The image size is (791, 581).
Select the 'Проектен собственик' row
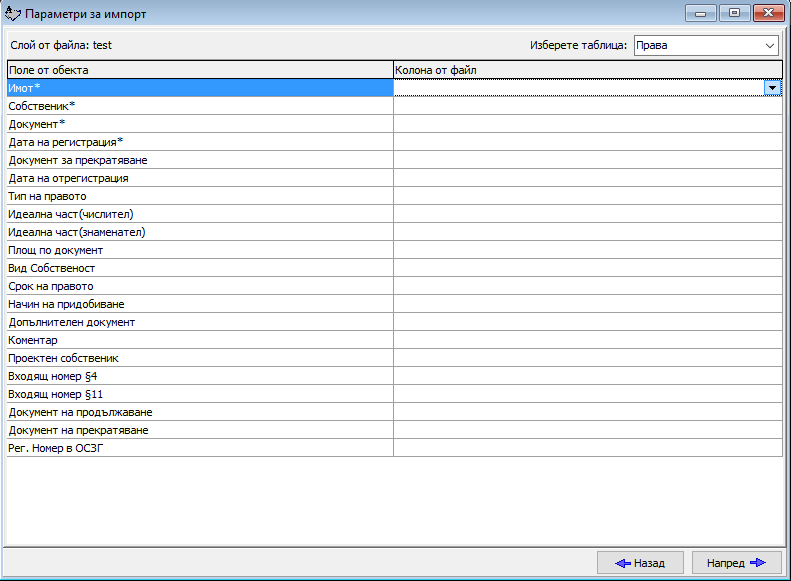point(200,358)
